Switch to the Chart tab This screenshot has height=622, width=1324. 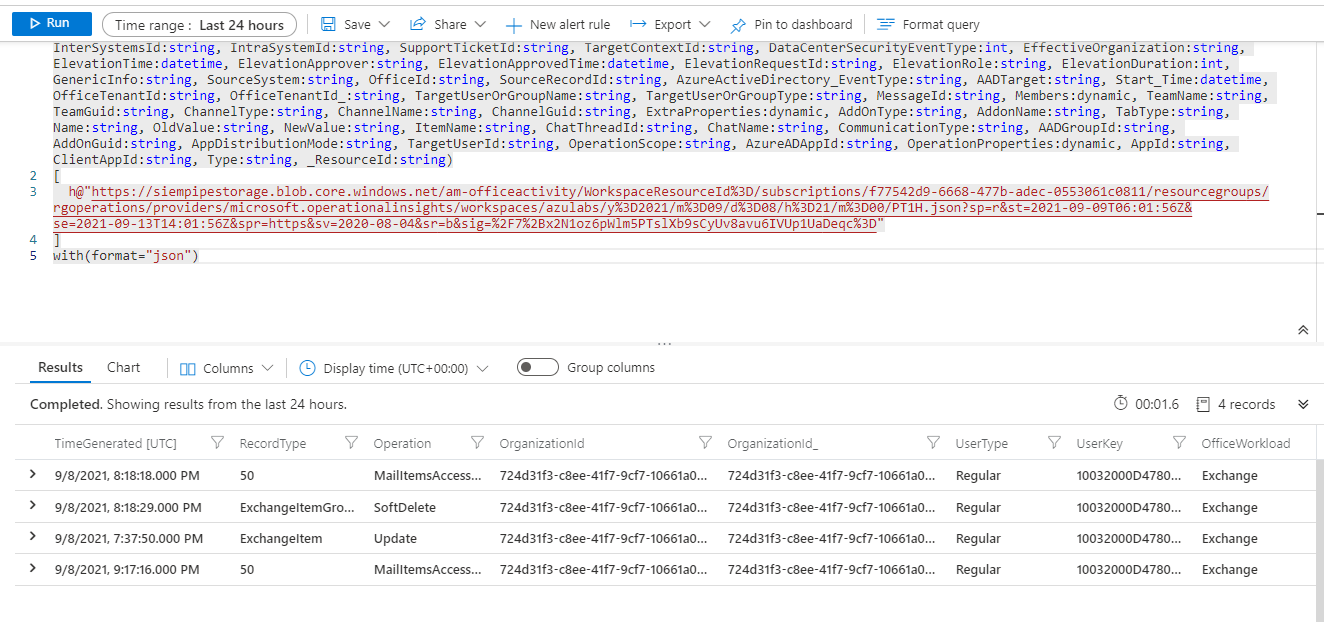pos(124,367)
